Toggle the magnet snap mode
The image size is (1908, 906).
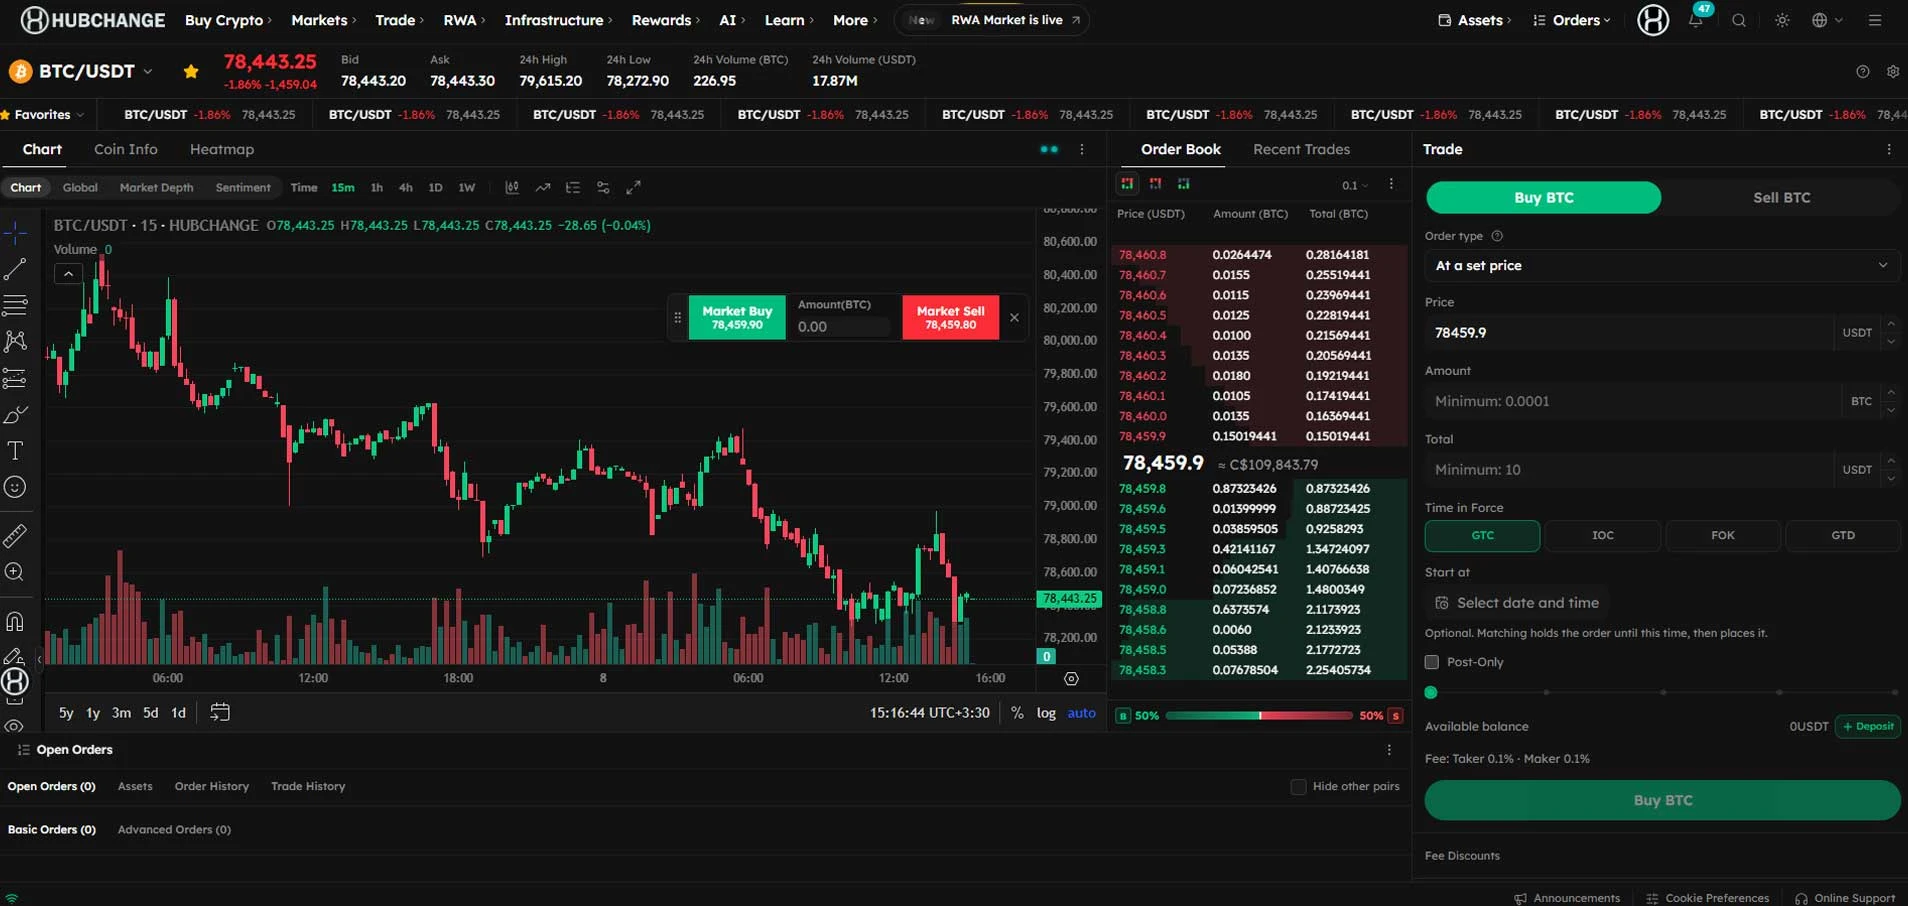pos(15,621)
